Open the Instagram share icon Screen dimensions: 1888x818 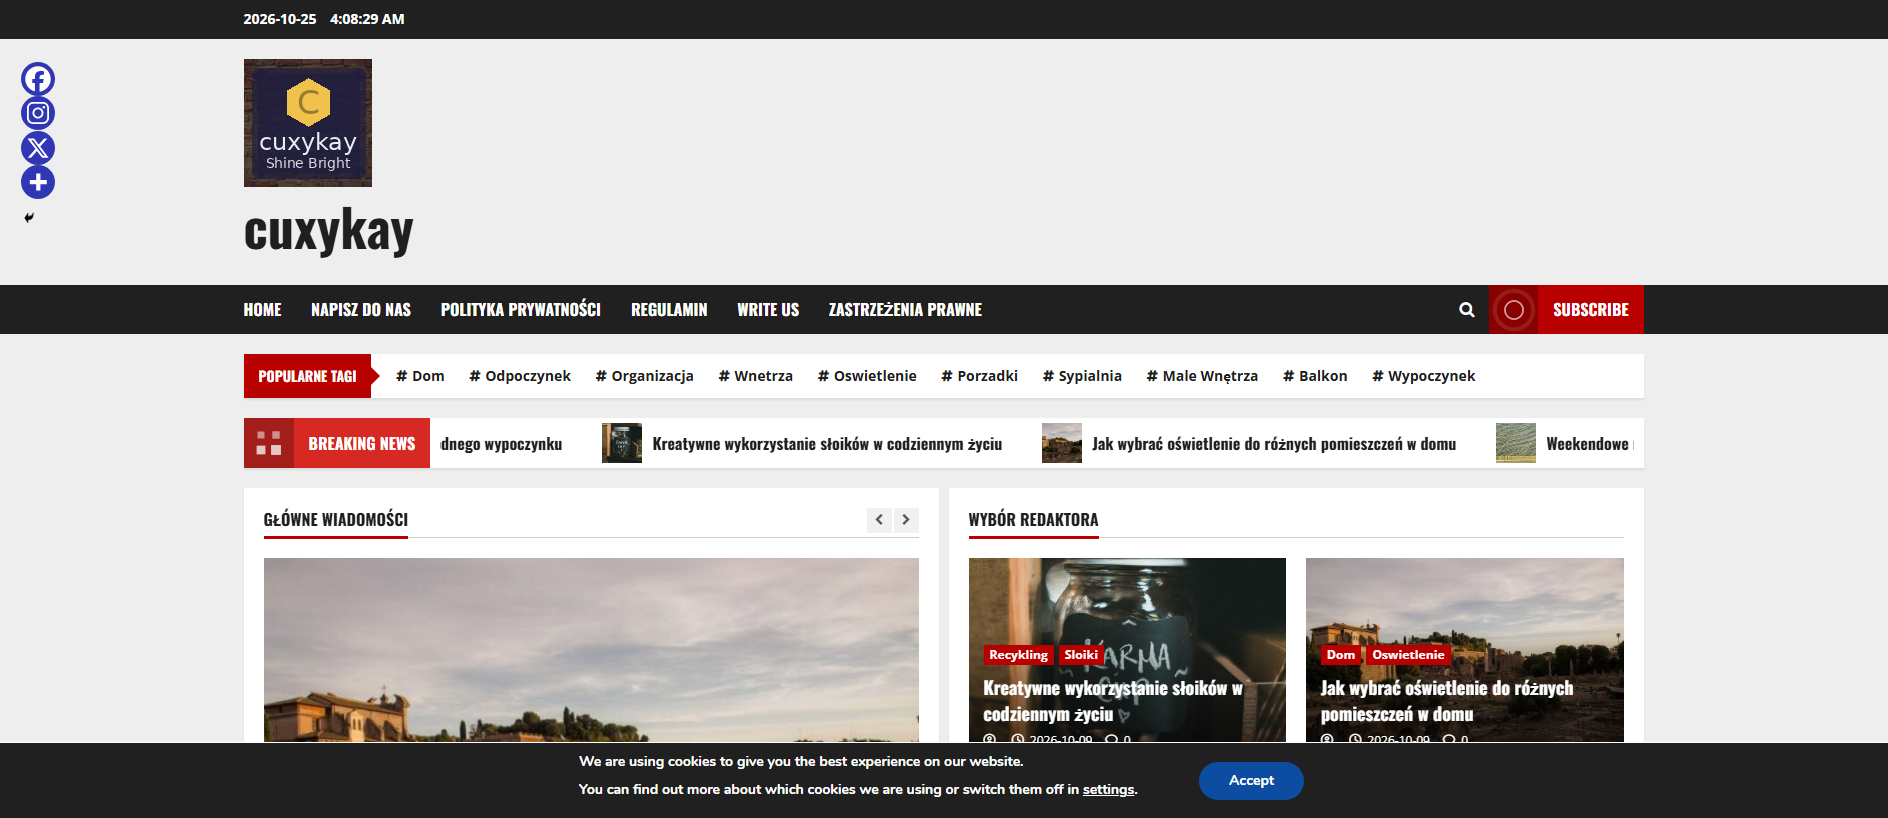click(x=38, y=113)
